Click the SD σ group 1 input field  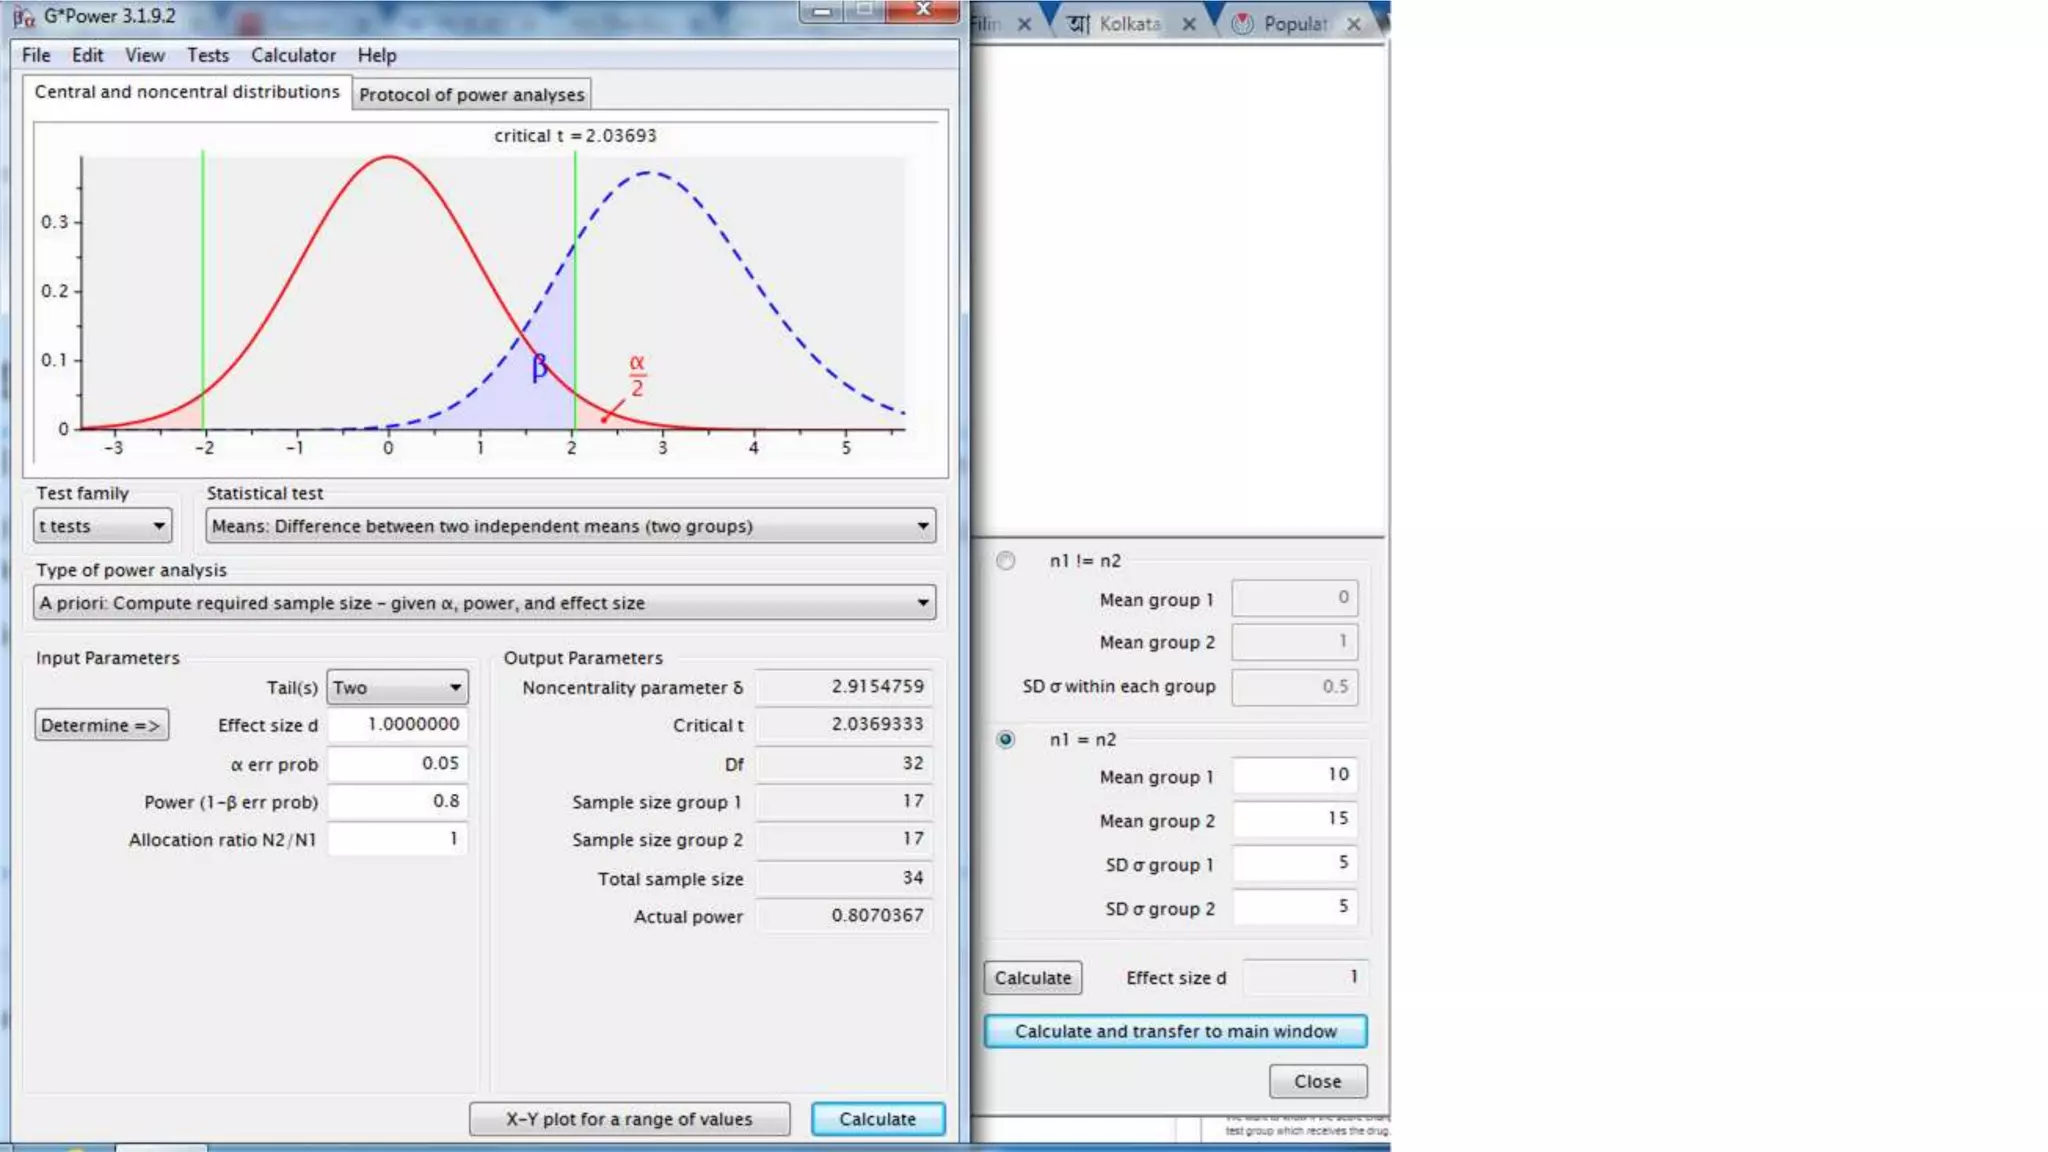pyautogui.click(x=1294, y=863)
